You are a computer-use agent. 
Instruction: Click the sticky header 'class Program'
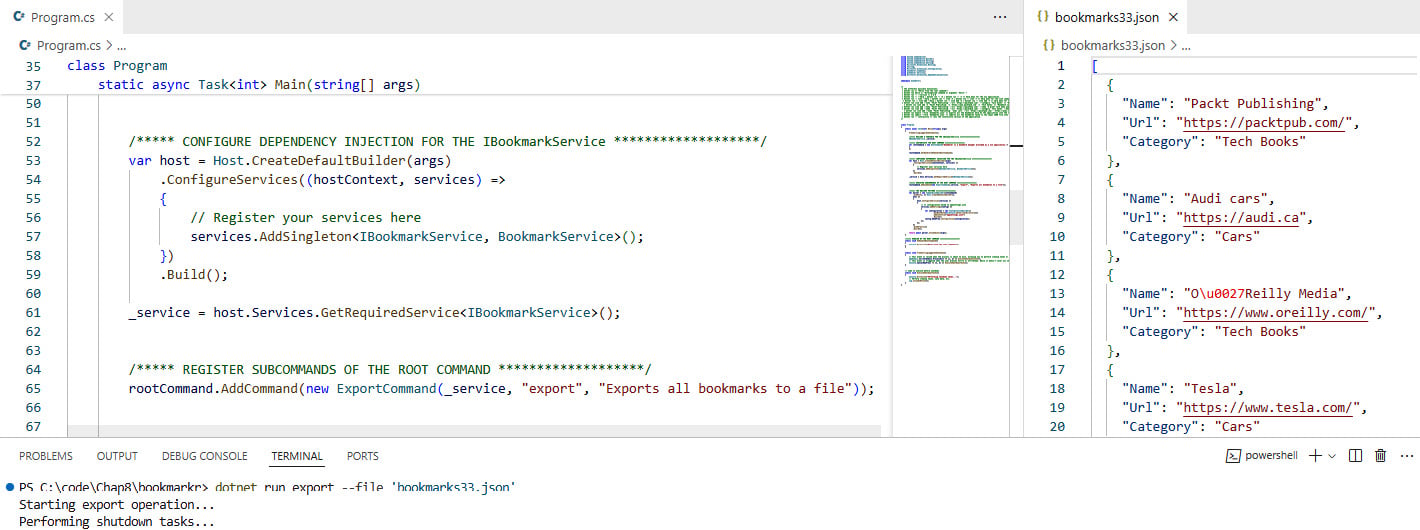tap(117, 65)
